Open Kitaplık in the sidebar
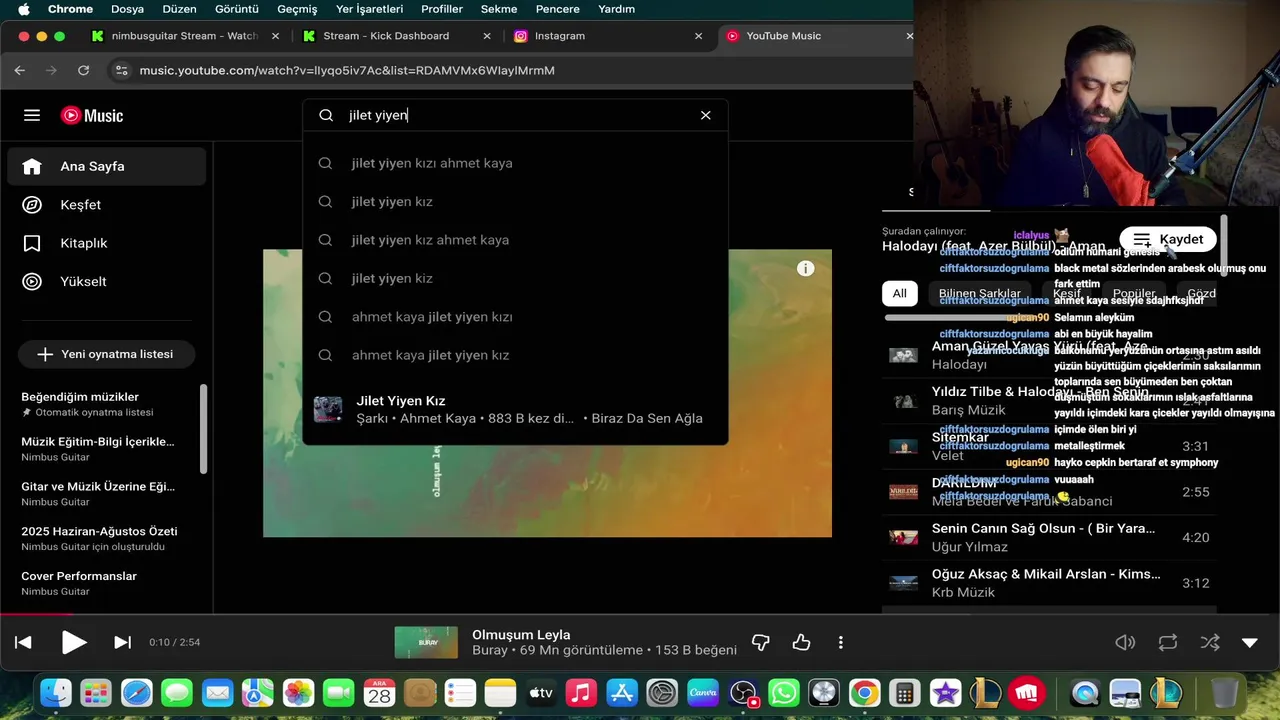Image resolution: width=1280 pixels, height=720 pixels. (x=106, y=243)
